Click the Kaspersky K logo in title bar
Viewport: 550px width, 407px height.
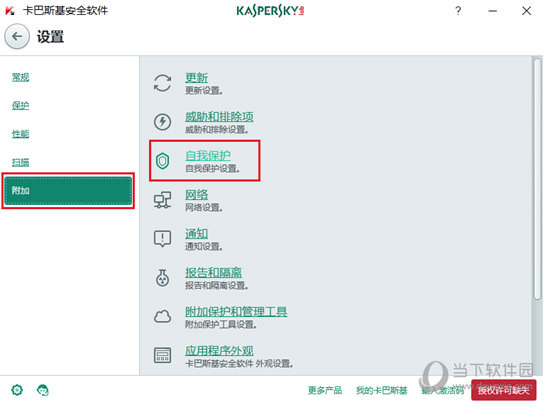10,11
